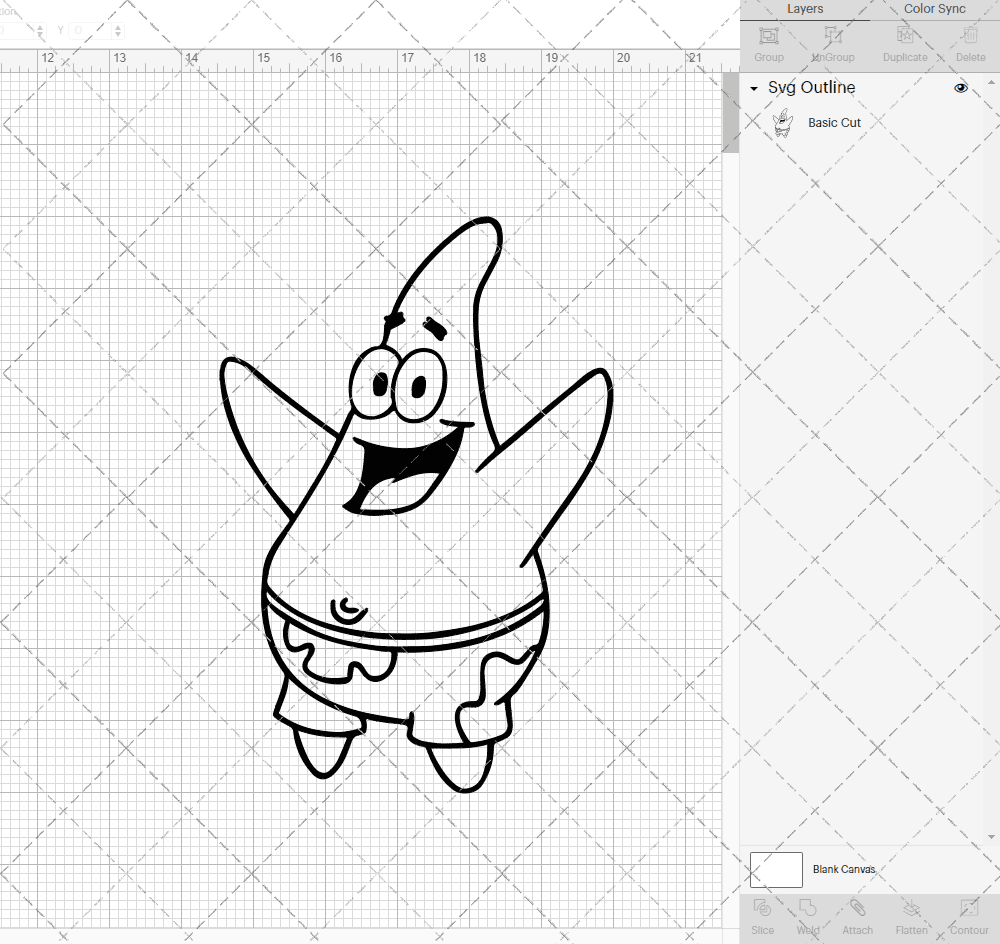
Task: Collapse the Svg Outline layer group
Action: pyautogui.click(x=753, y=88)
